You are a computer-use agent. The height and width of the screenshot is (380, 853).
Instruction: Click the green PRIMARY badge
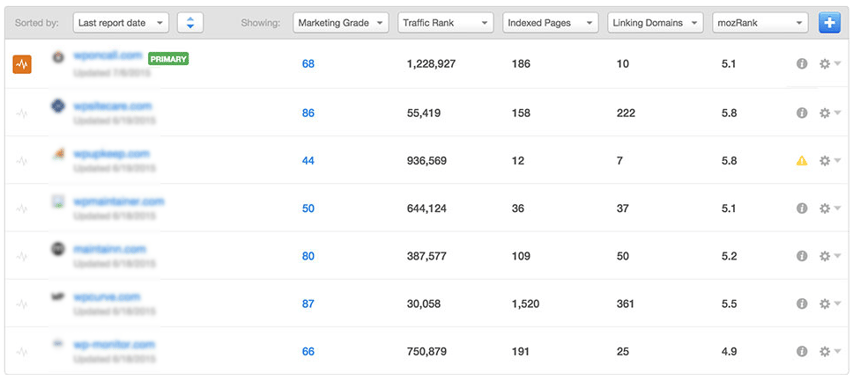pos(169,59)
